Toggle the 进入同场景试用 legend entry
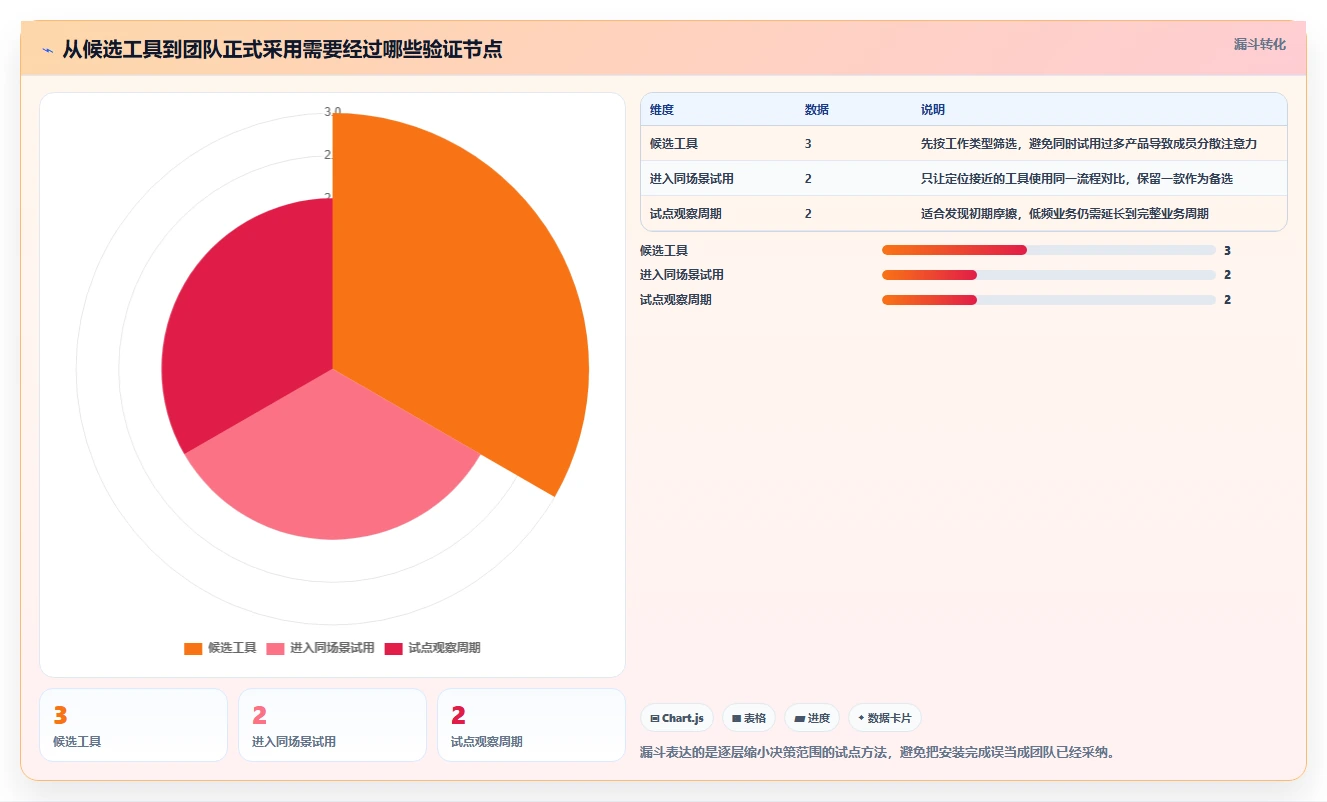This screenshot has height=802, width=1327. (320, 648)
